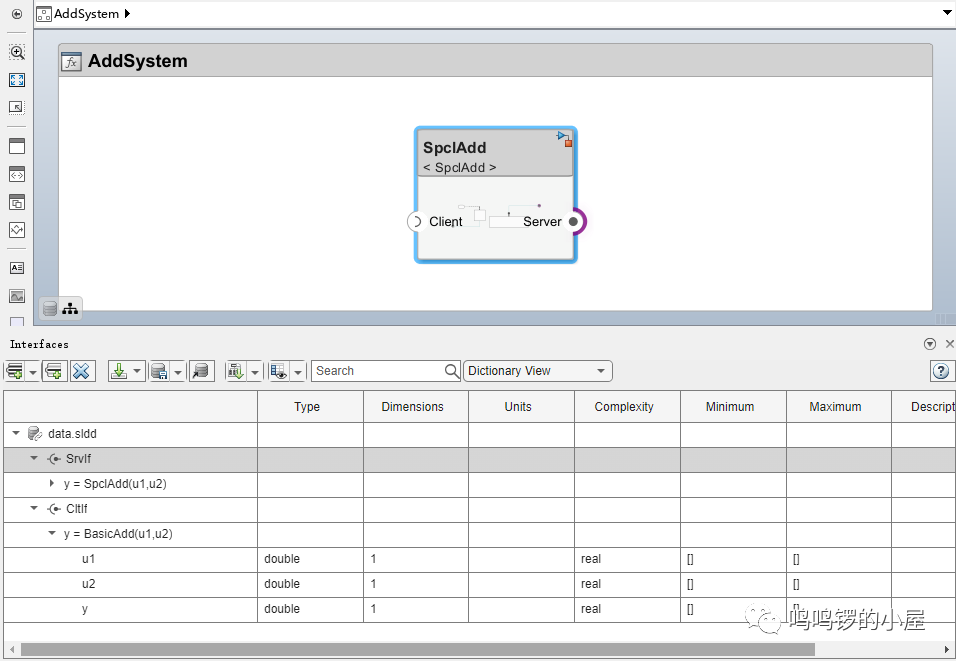Screen dimensions: 956x661
Task: Collapse data.sldd tree node
Action: [x=16, y=434]
